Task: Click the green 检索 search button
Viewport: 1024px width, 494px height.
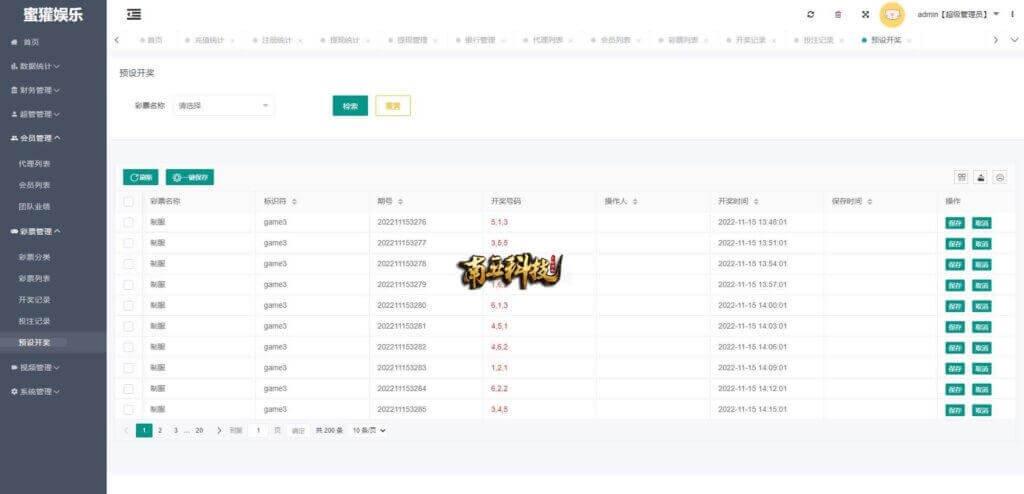Action: point(350,106)
